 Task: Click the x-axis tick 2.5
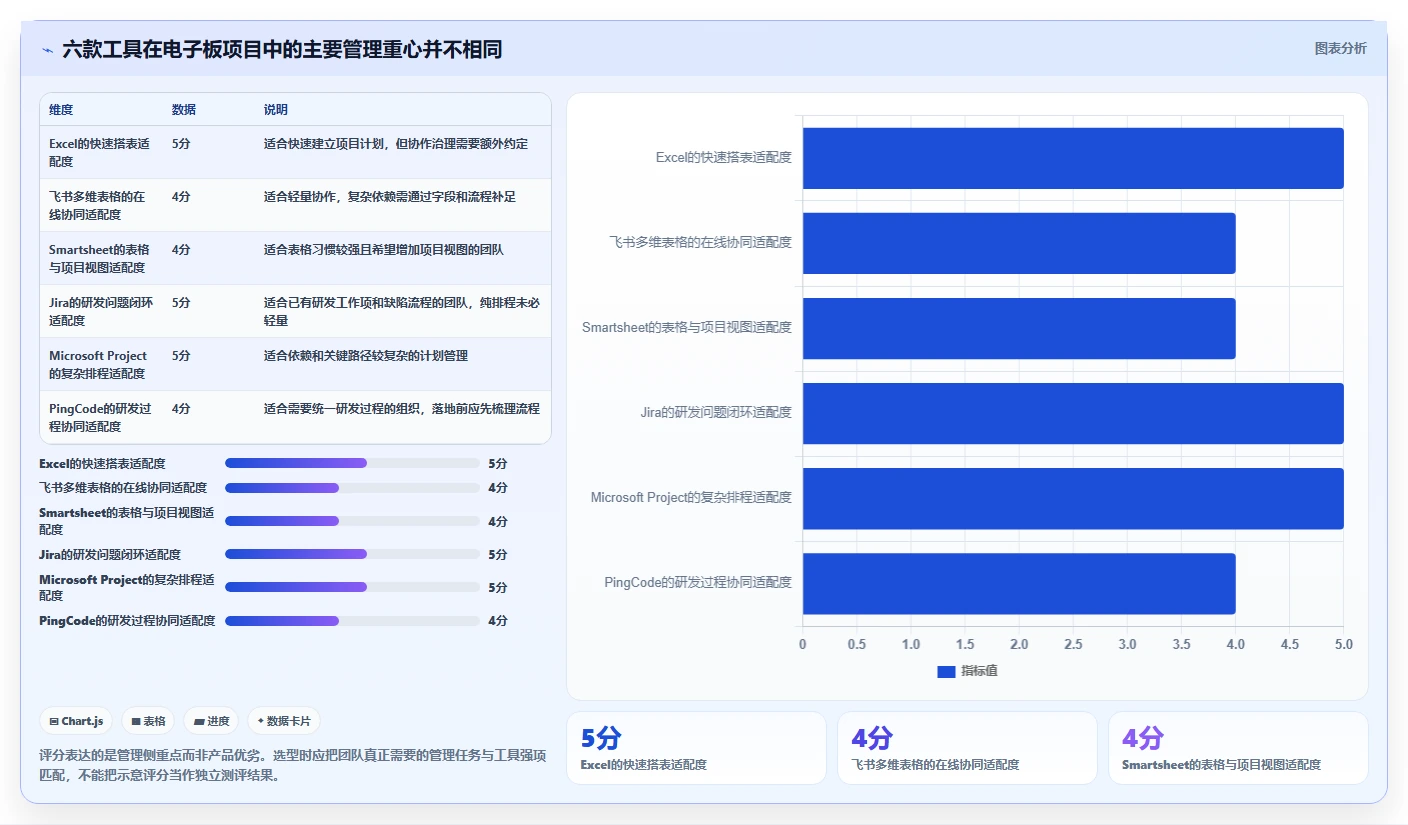[x=1073, y=645]
